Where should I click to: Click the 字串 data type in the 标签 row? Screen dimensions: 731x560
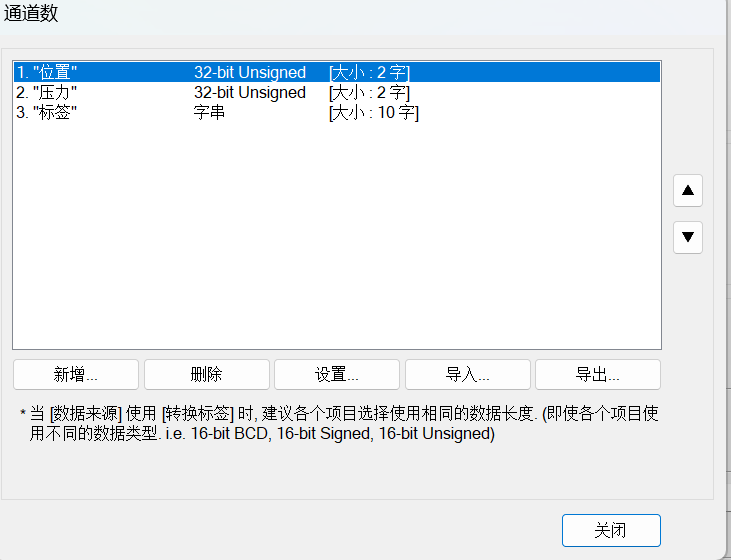[x=209, y=112]
